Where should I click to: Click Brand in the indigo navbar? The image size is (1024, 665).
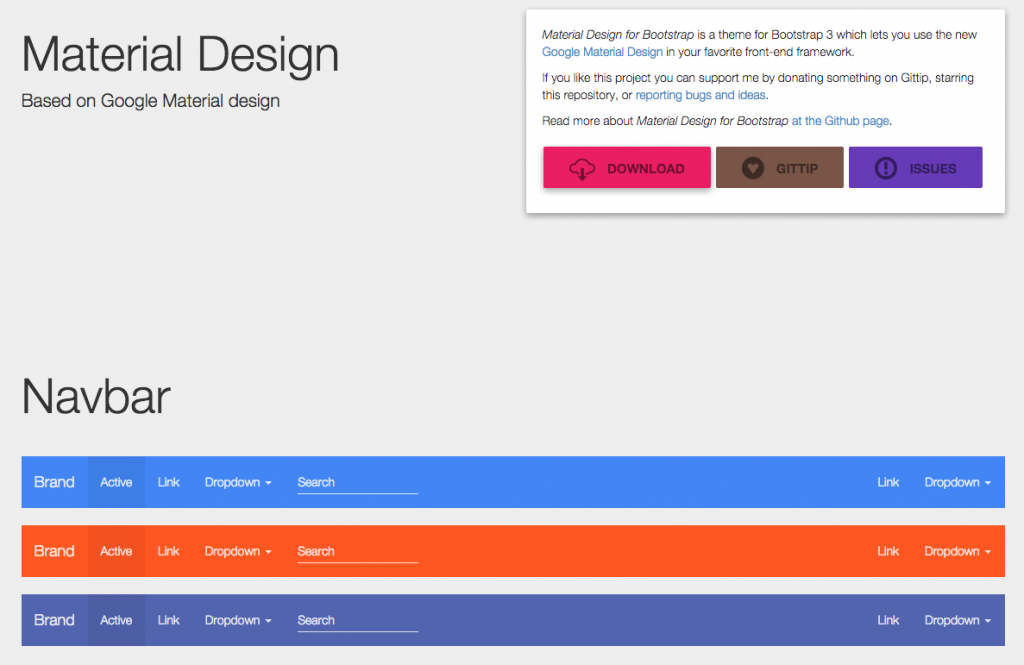[x=54, y=620]
